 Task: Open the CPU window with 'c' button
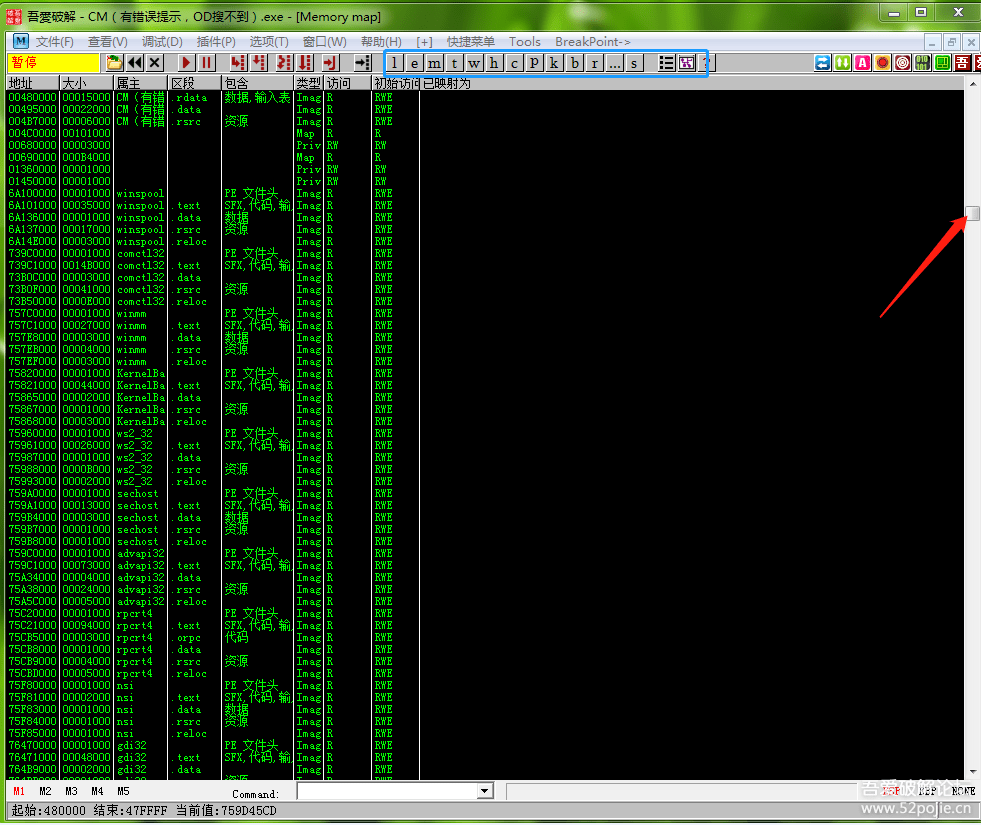[x=514, y=63]
